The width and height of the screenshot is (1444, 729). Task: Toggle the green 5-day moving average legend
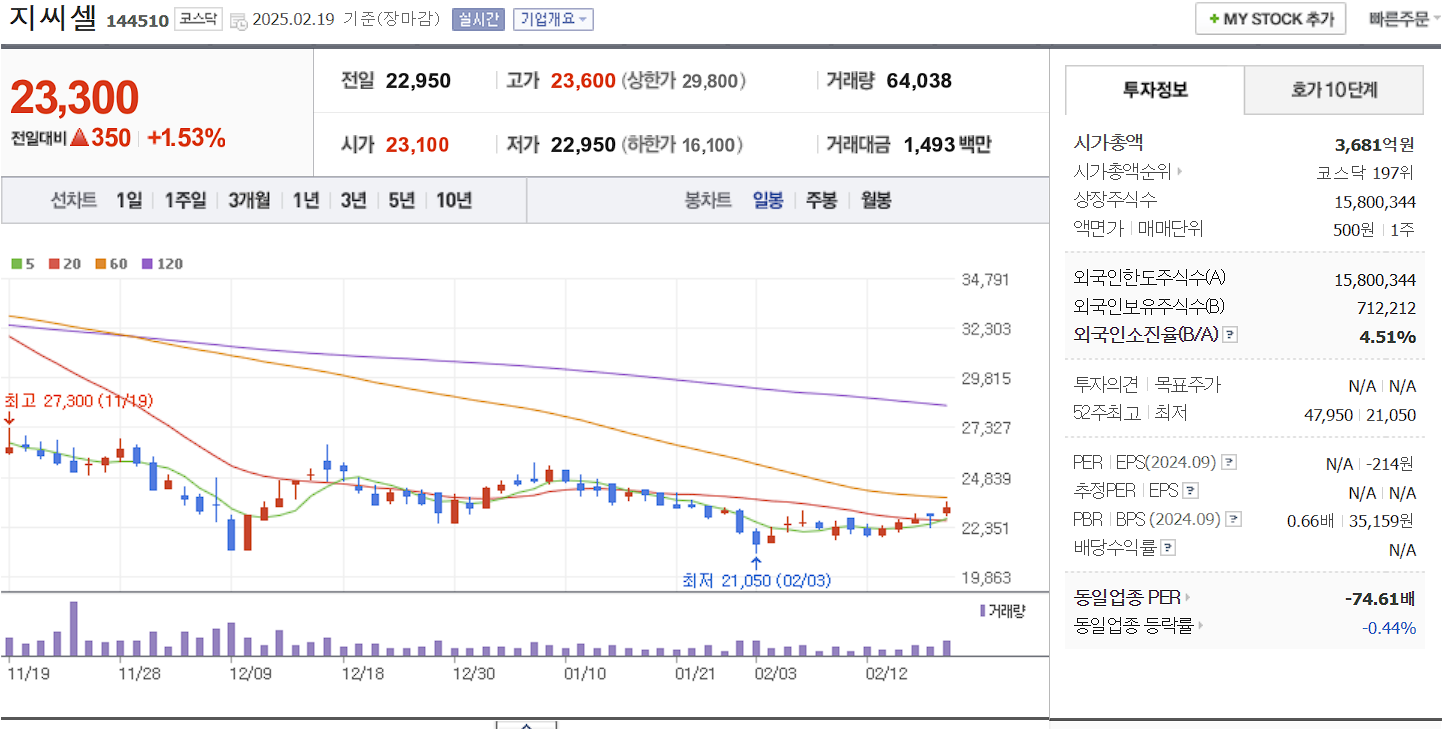tap(15, 263)
